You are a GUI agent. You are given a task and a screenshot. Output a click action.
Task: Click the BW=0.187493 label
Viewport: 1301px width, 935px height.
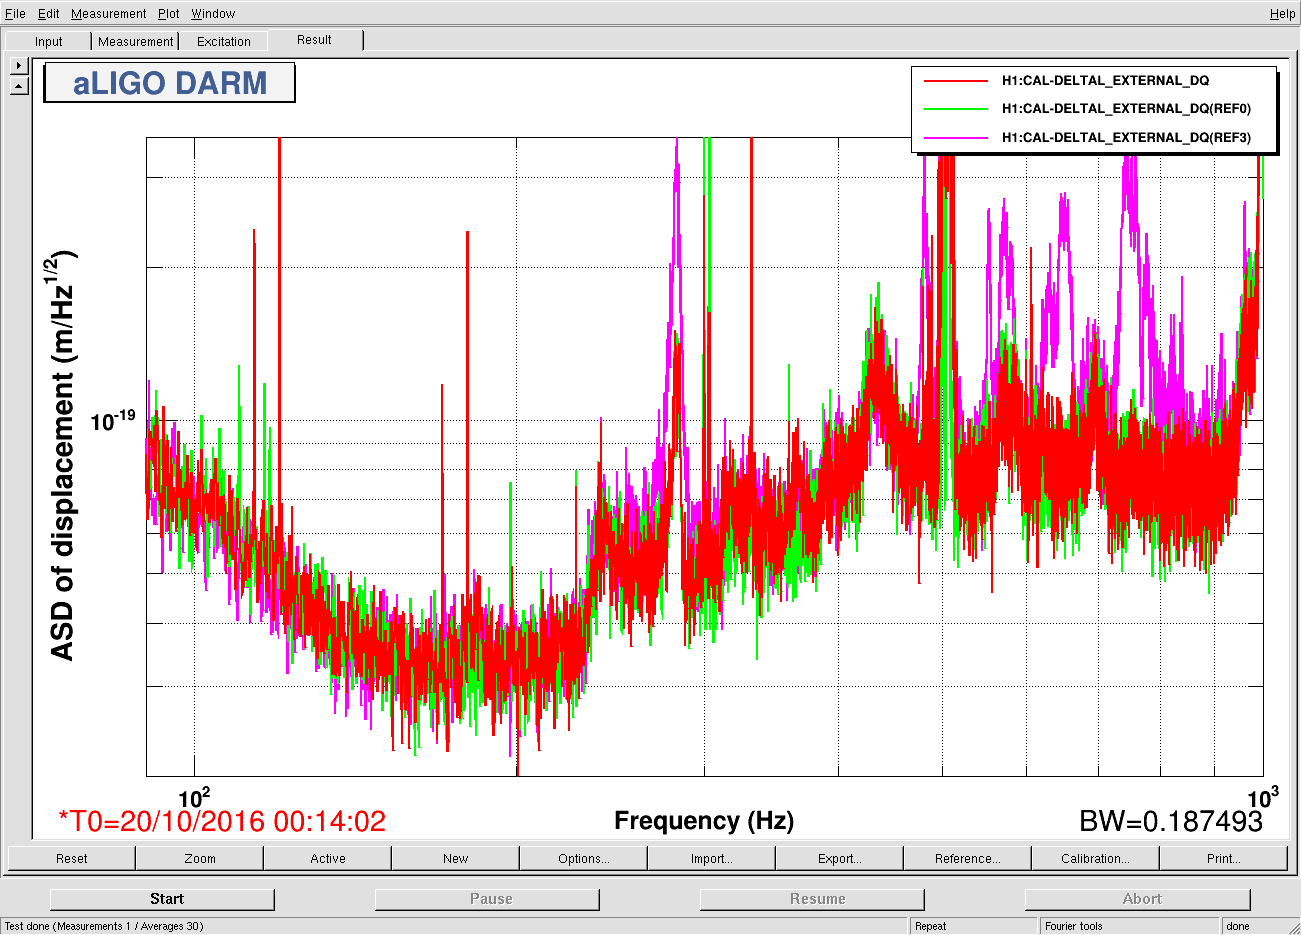tap(1171, 822)
